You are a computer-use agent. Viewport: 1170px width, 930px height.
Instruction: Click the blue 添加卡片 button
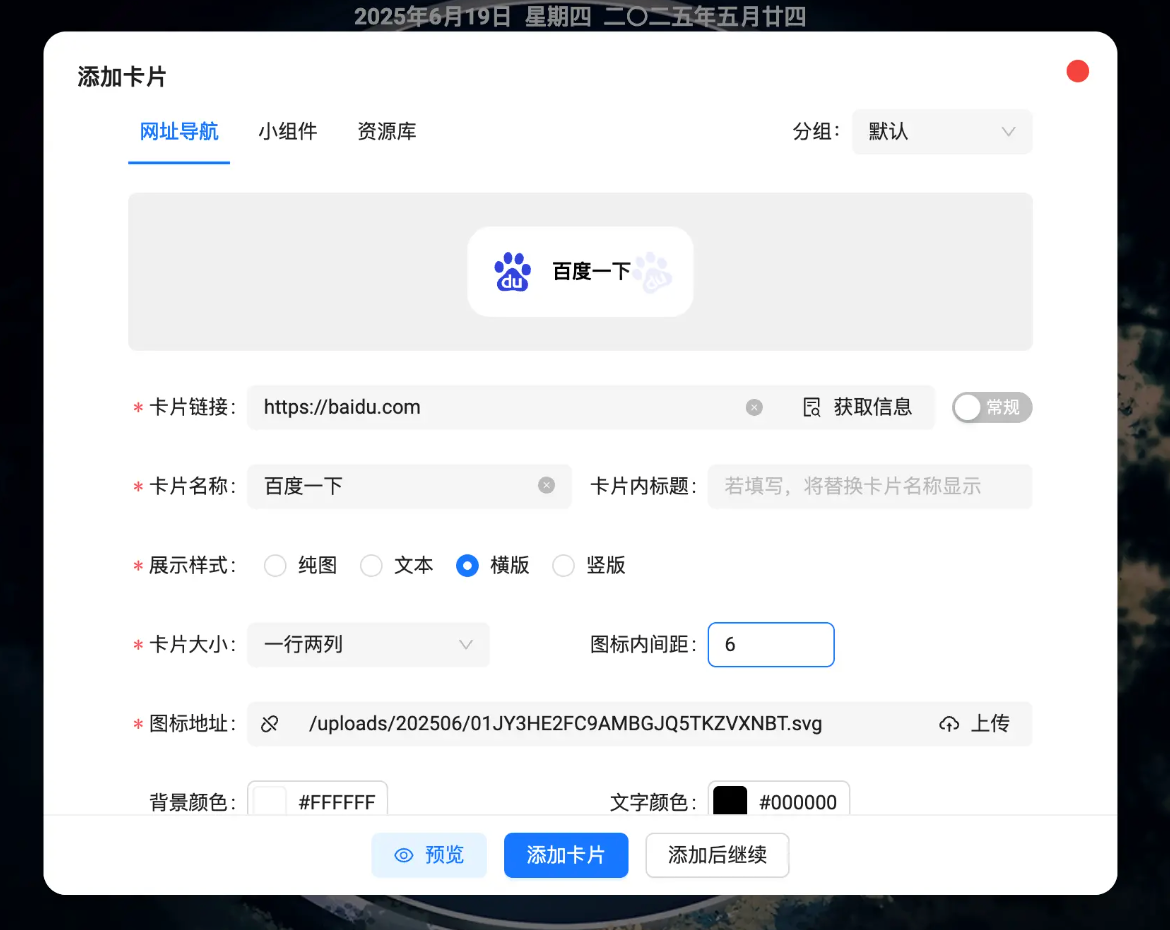coord(566,855)
